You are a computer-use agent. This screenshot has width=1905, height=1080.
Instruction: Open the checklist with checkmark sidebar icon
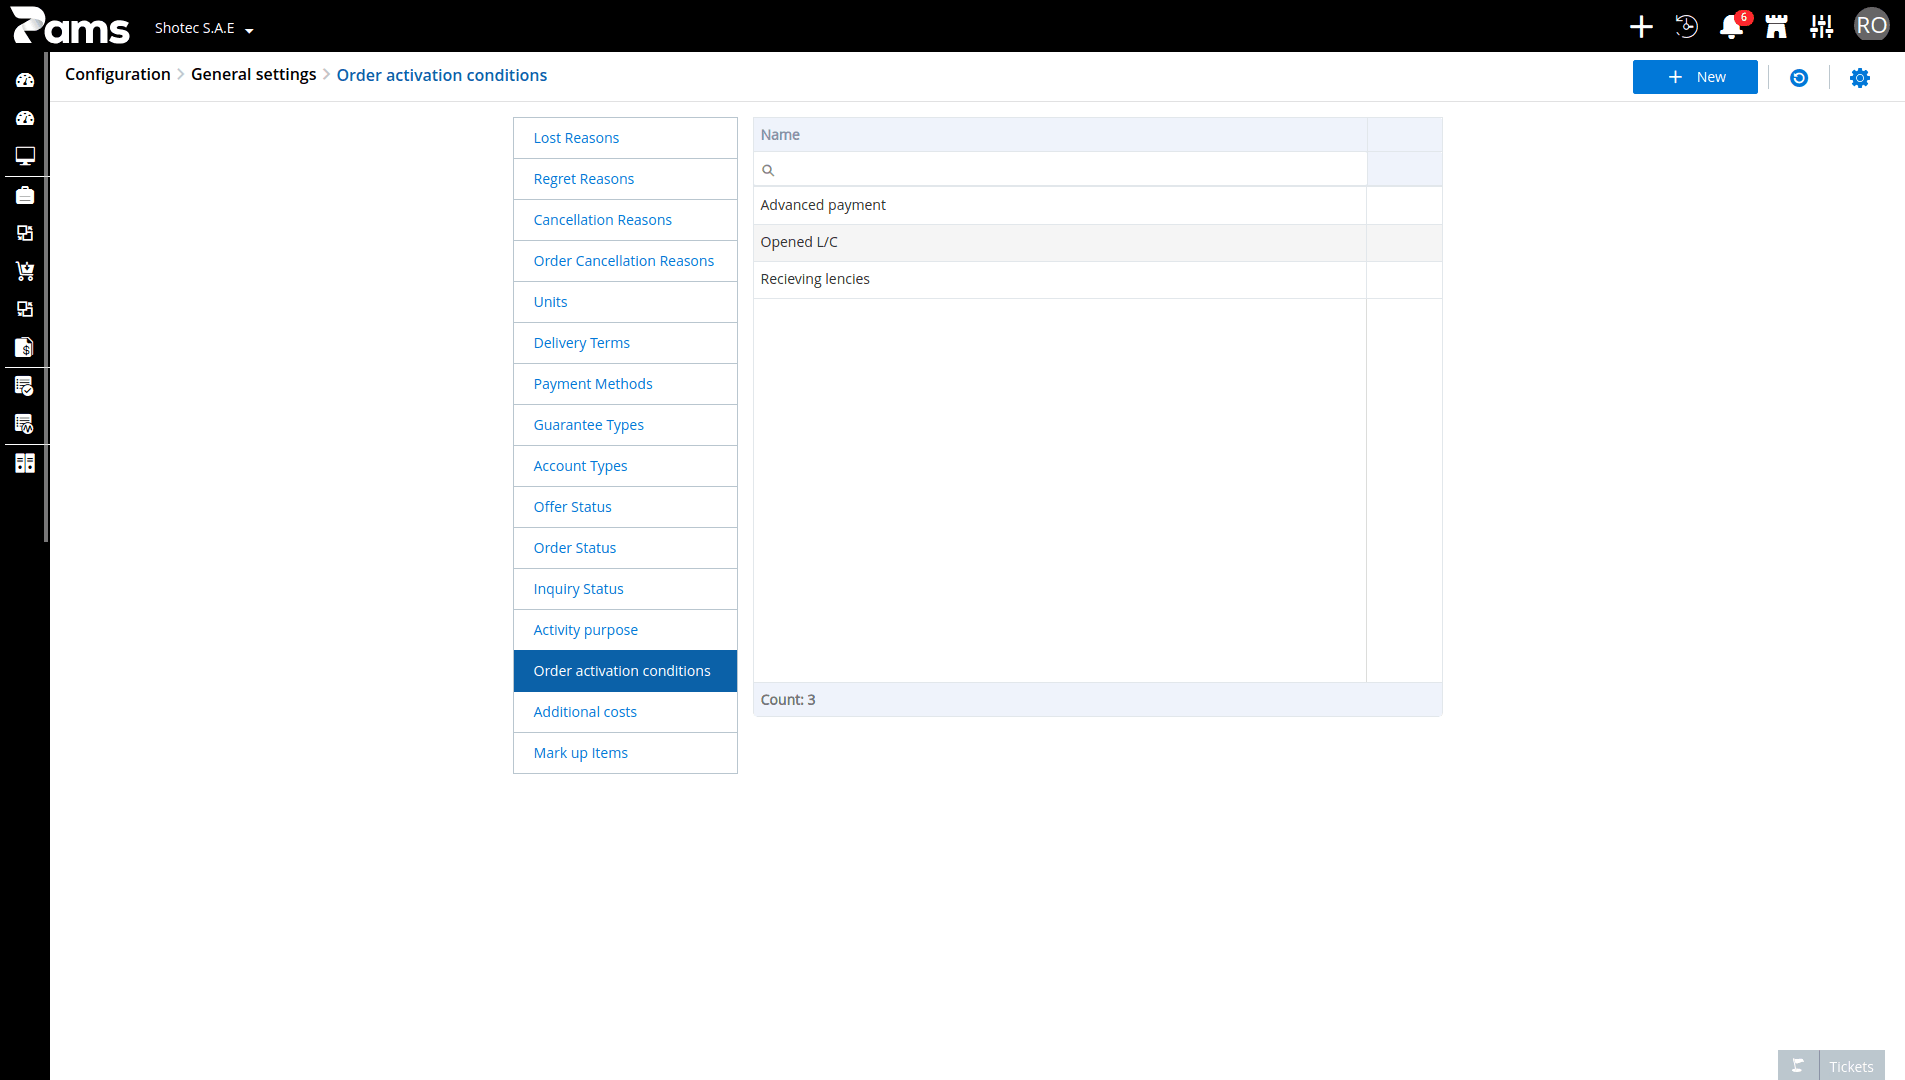click(x=25, y=386)
